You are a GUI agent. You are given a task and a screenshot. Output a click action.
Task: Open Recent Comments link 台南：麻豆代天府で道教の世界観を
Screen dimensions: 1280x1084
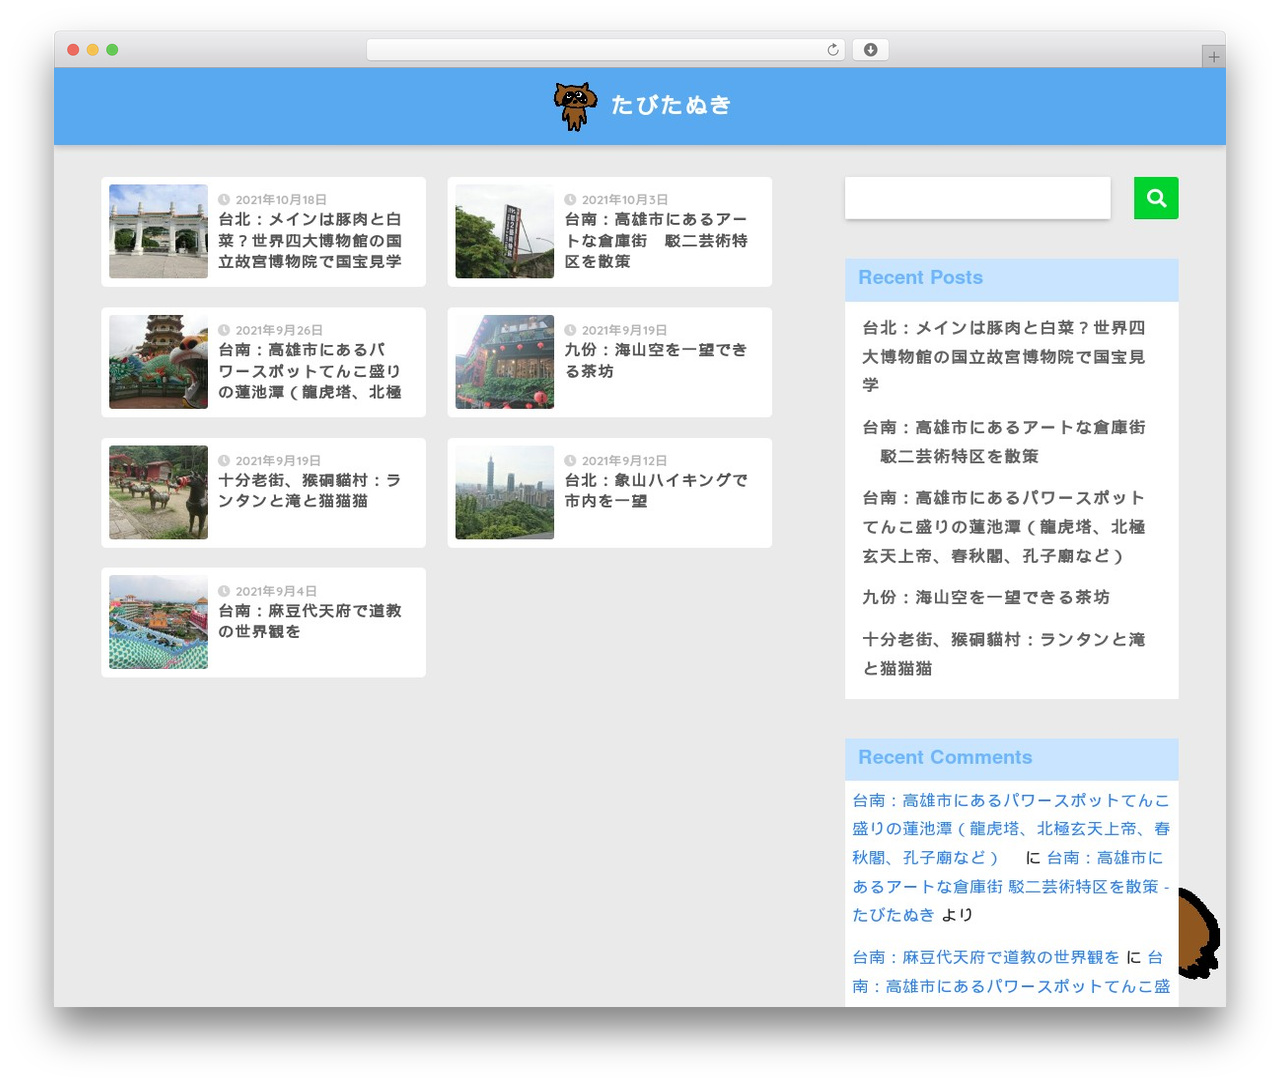click(x=986, y=957)
